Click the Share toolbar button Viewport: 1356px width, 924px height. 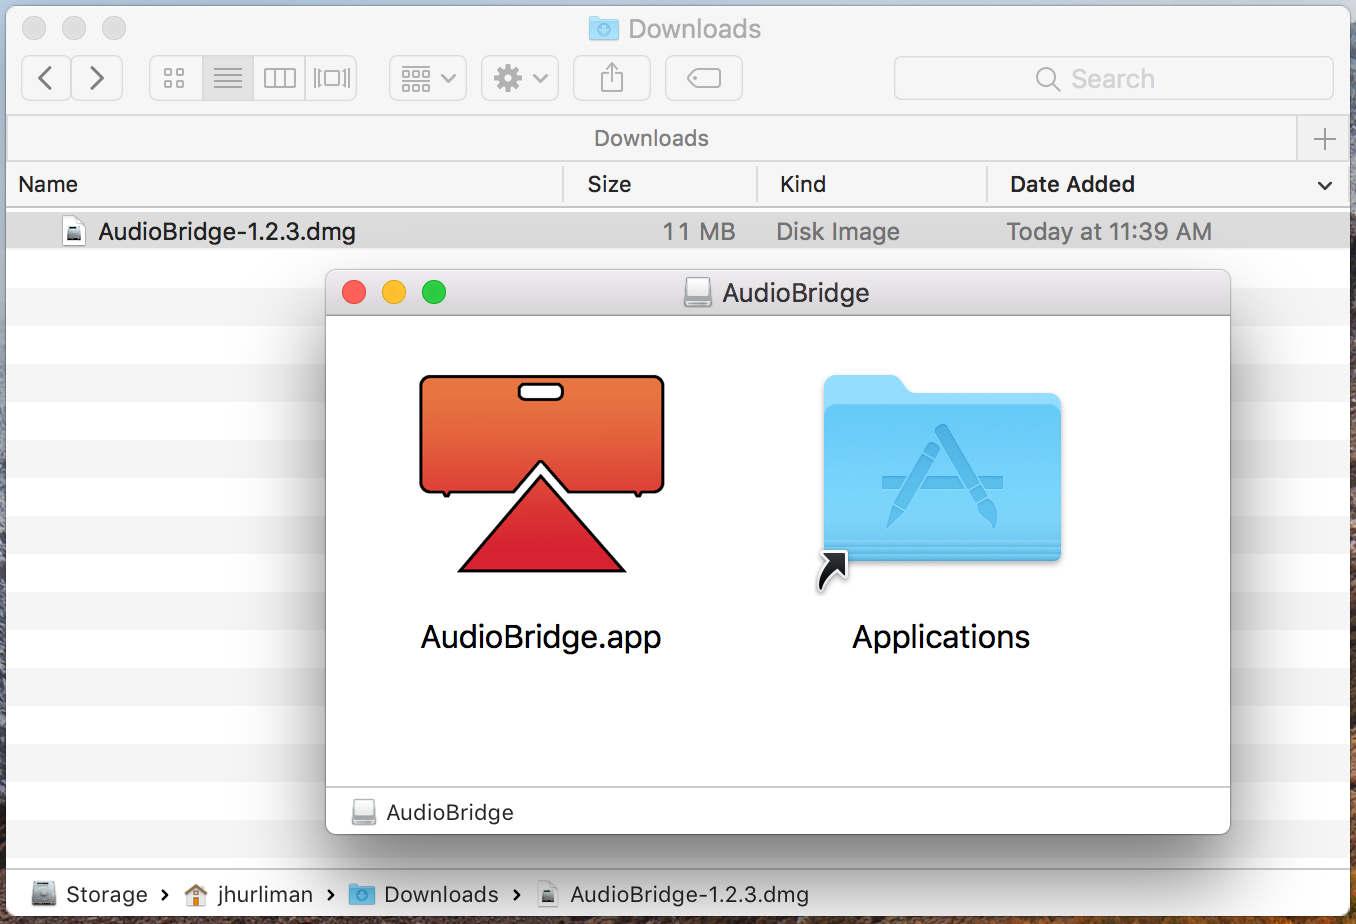(612, 78)
